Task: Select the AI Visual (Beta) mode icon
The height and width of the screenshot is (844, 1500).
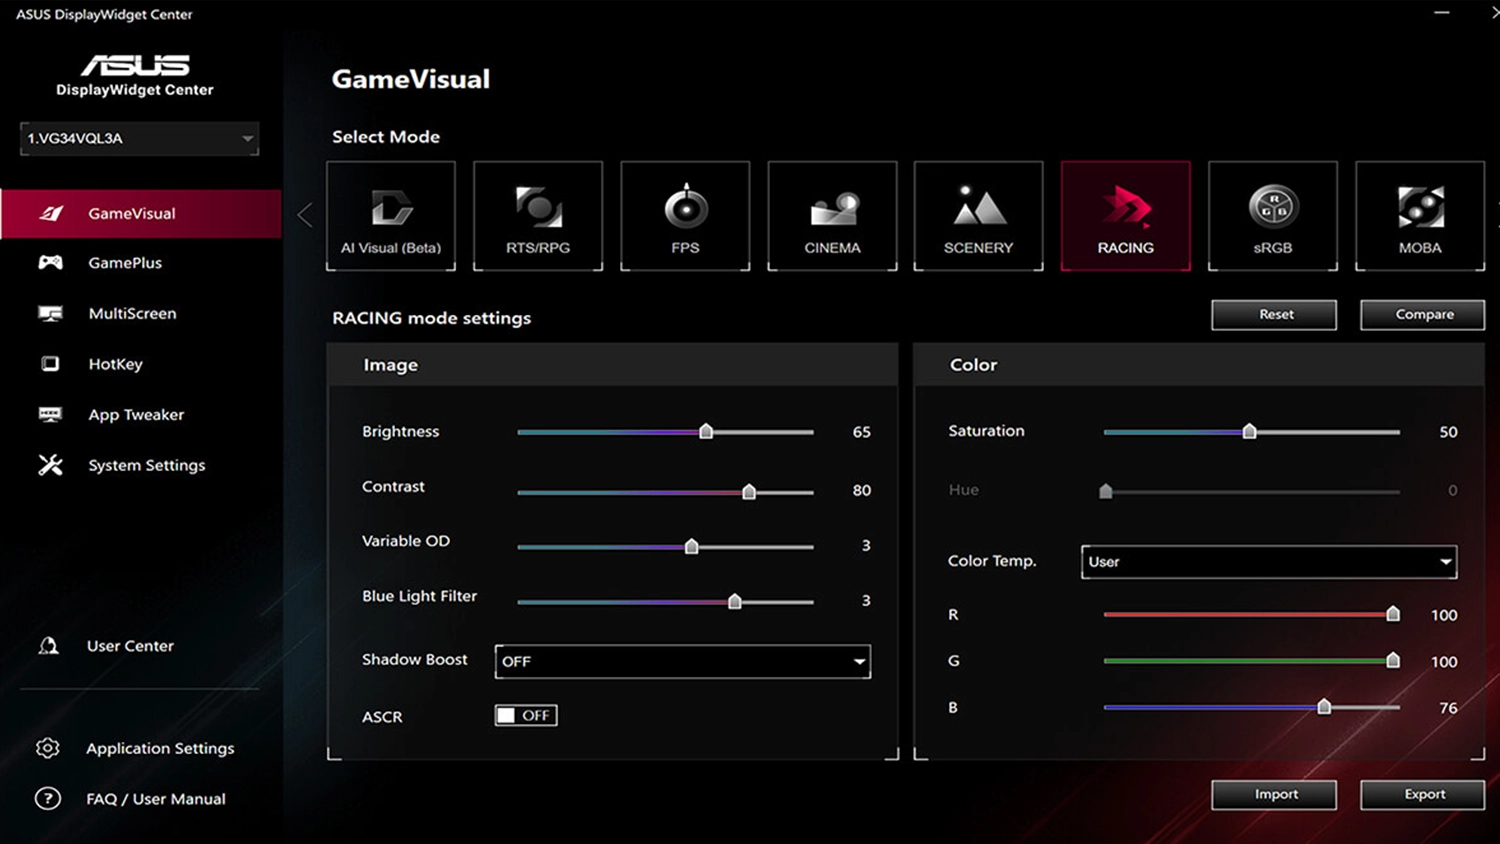Action: pyautogui.click(x=391, y=216)
